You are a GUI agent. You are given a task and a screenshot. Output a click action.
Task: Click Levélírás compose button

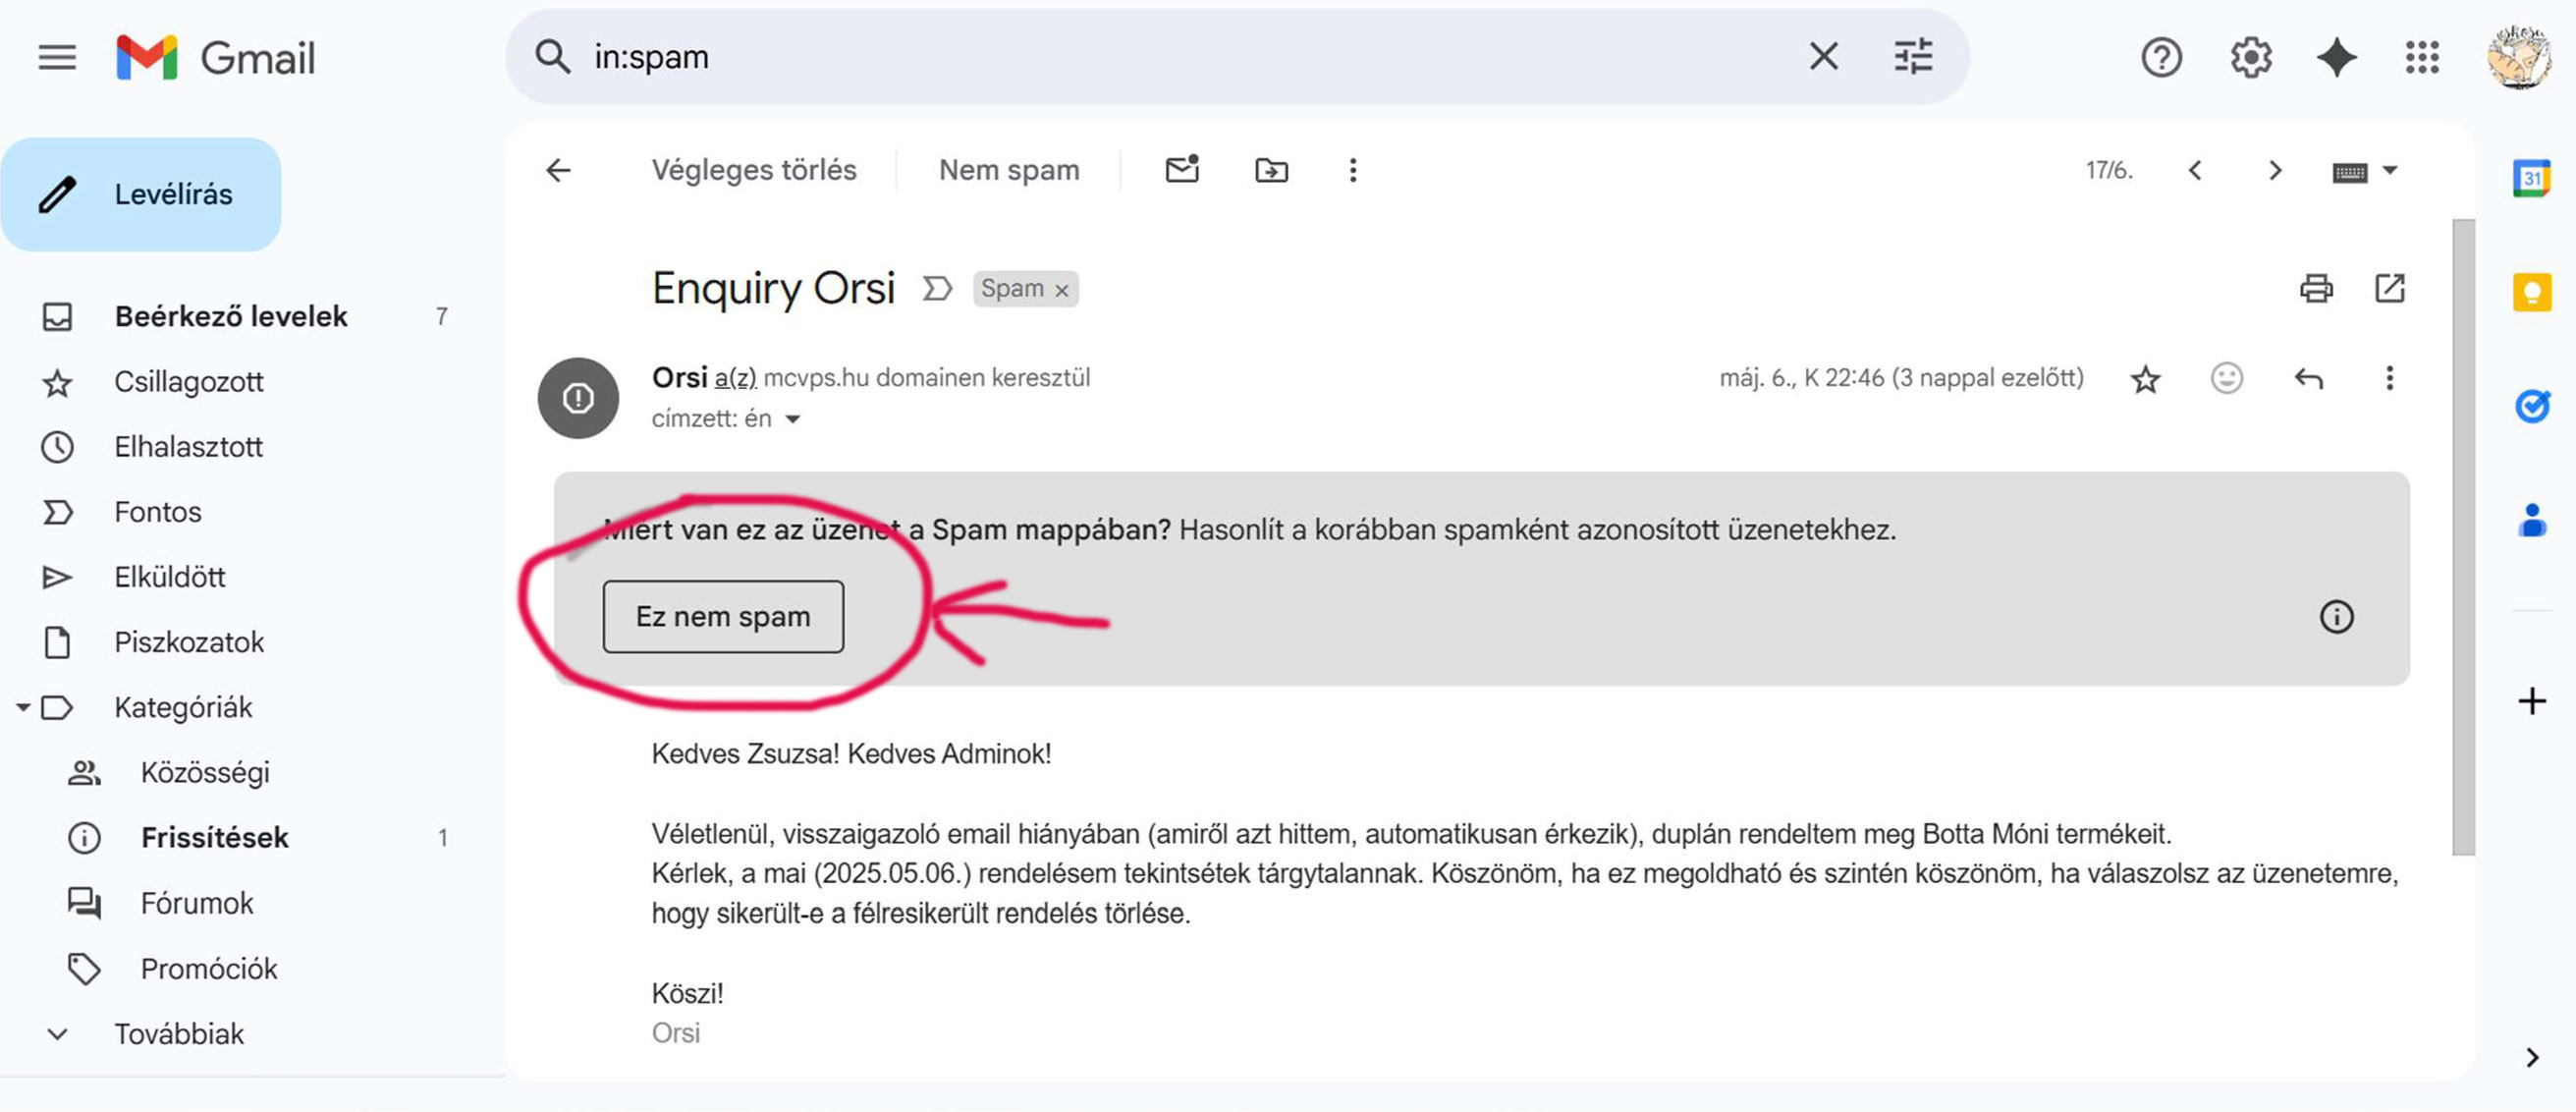coord(141,195)
